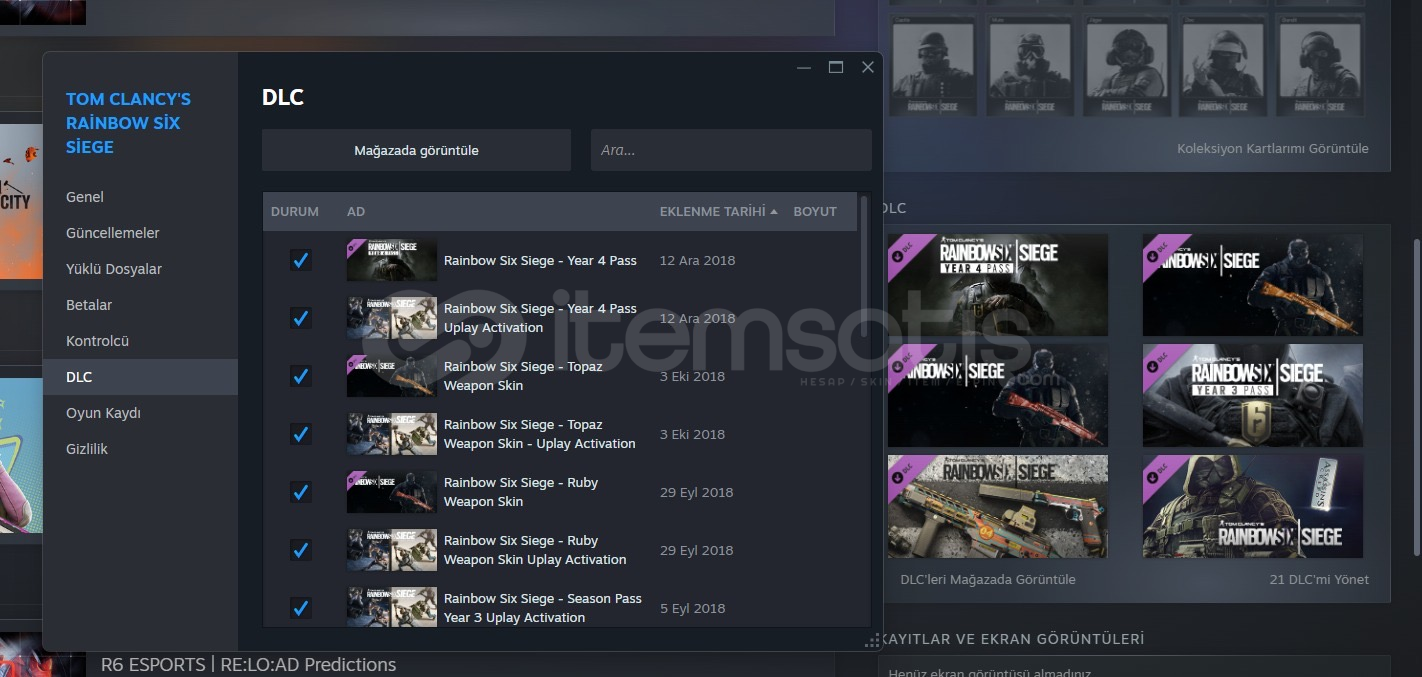Click the Ruby Weapon Skin Uplay Activation thumbnail
This screenshot has height=677, width=1422.
point(392,550)
